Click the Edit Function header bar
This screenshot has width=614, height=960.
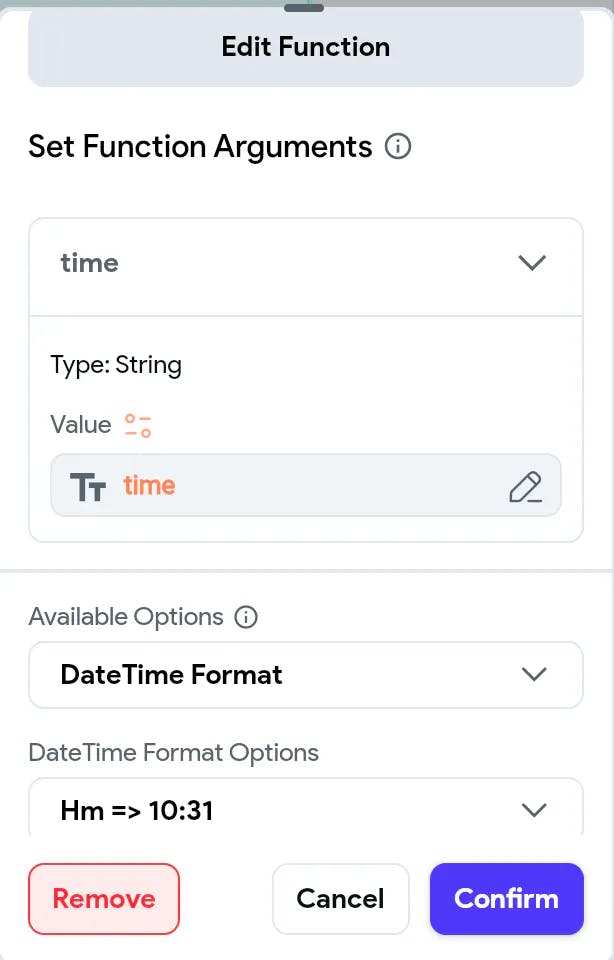[305, 47]
